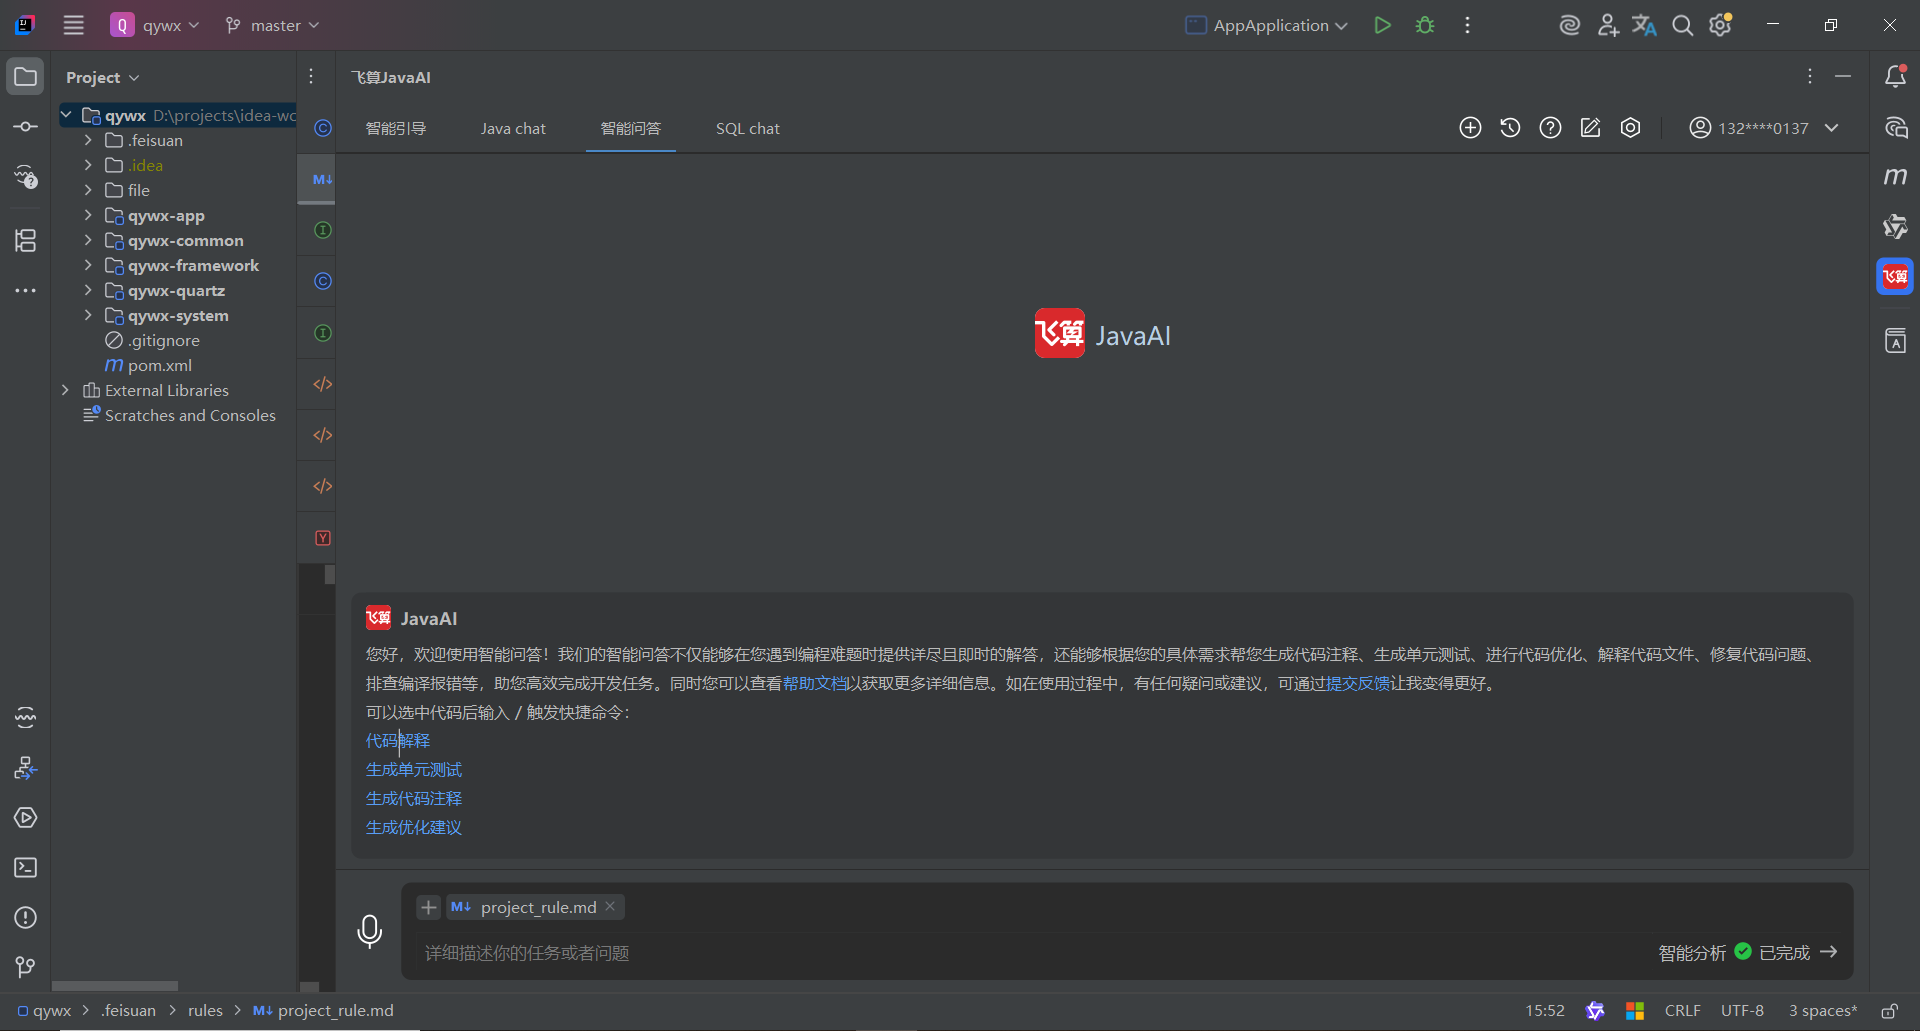Open AppApplication run configuration dropdown

[1266, 25]
